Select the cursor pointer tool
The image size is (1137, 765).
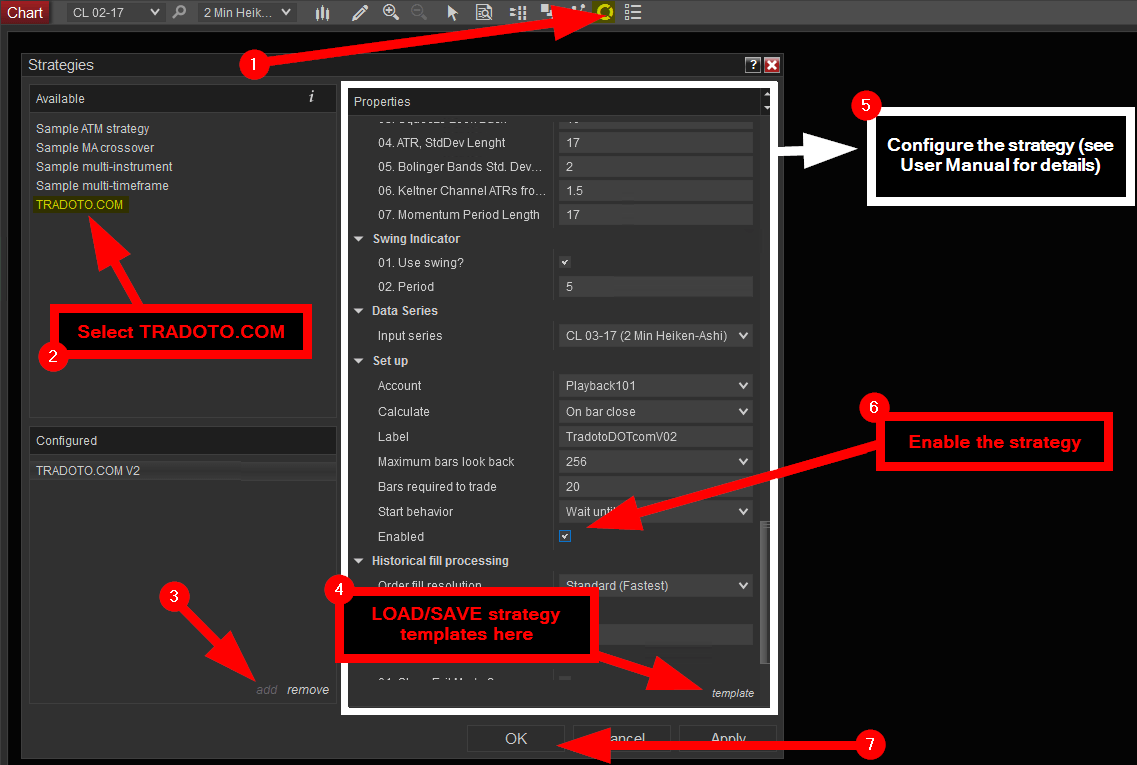point(452,13)
